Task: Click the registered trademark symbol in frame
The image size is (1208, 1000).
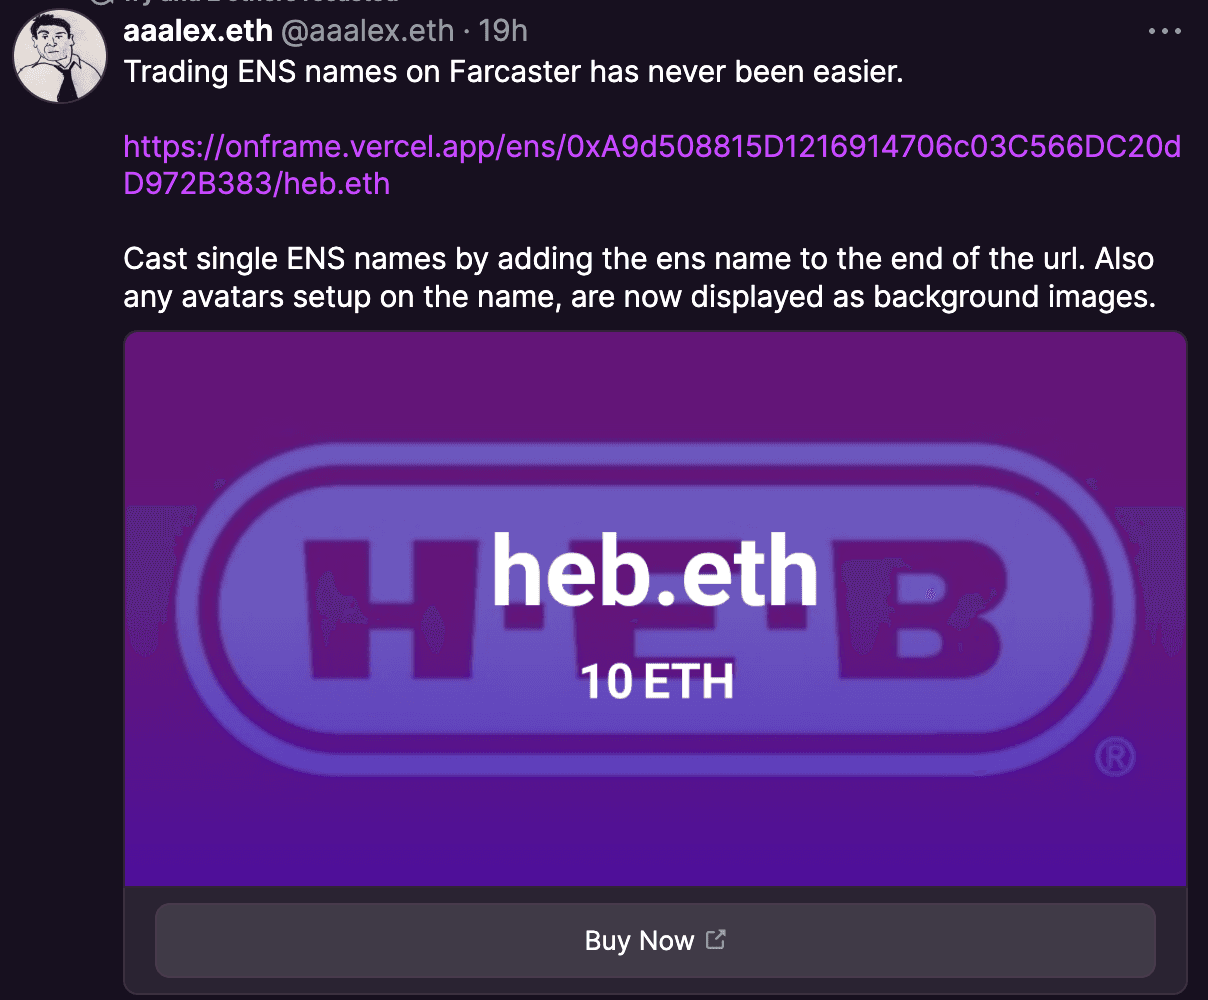Action: [1115, 757]
